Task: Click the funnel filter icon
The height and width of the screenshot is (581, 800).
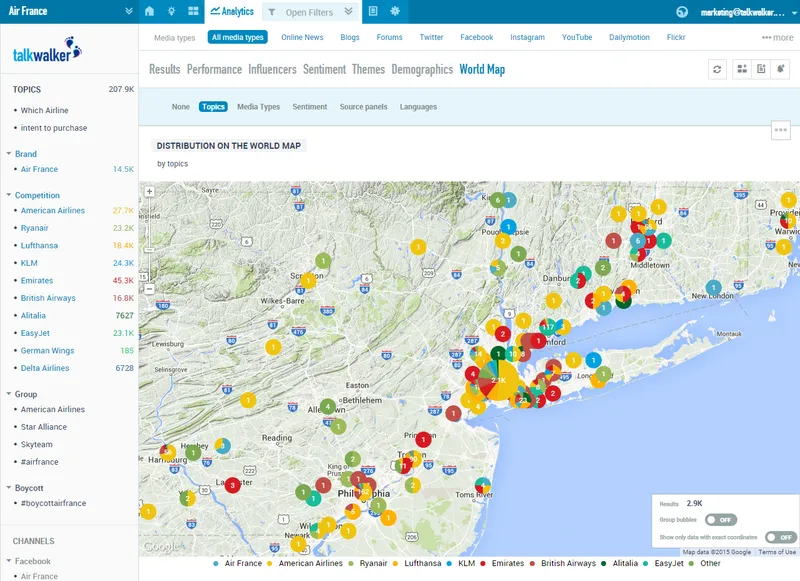Action: pos(272,12)
